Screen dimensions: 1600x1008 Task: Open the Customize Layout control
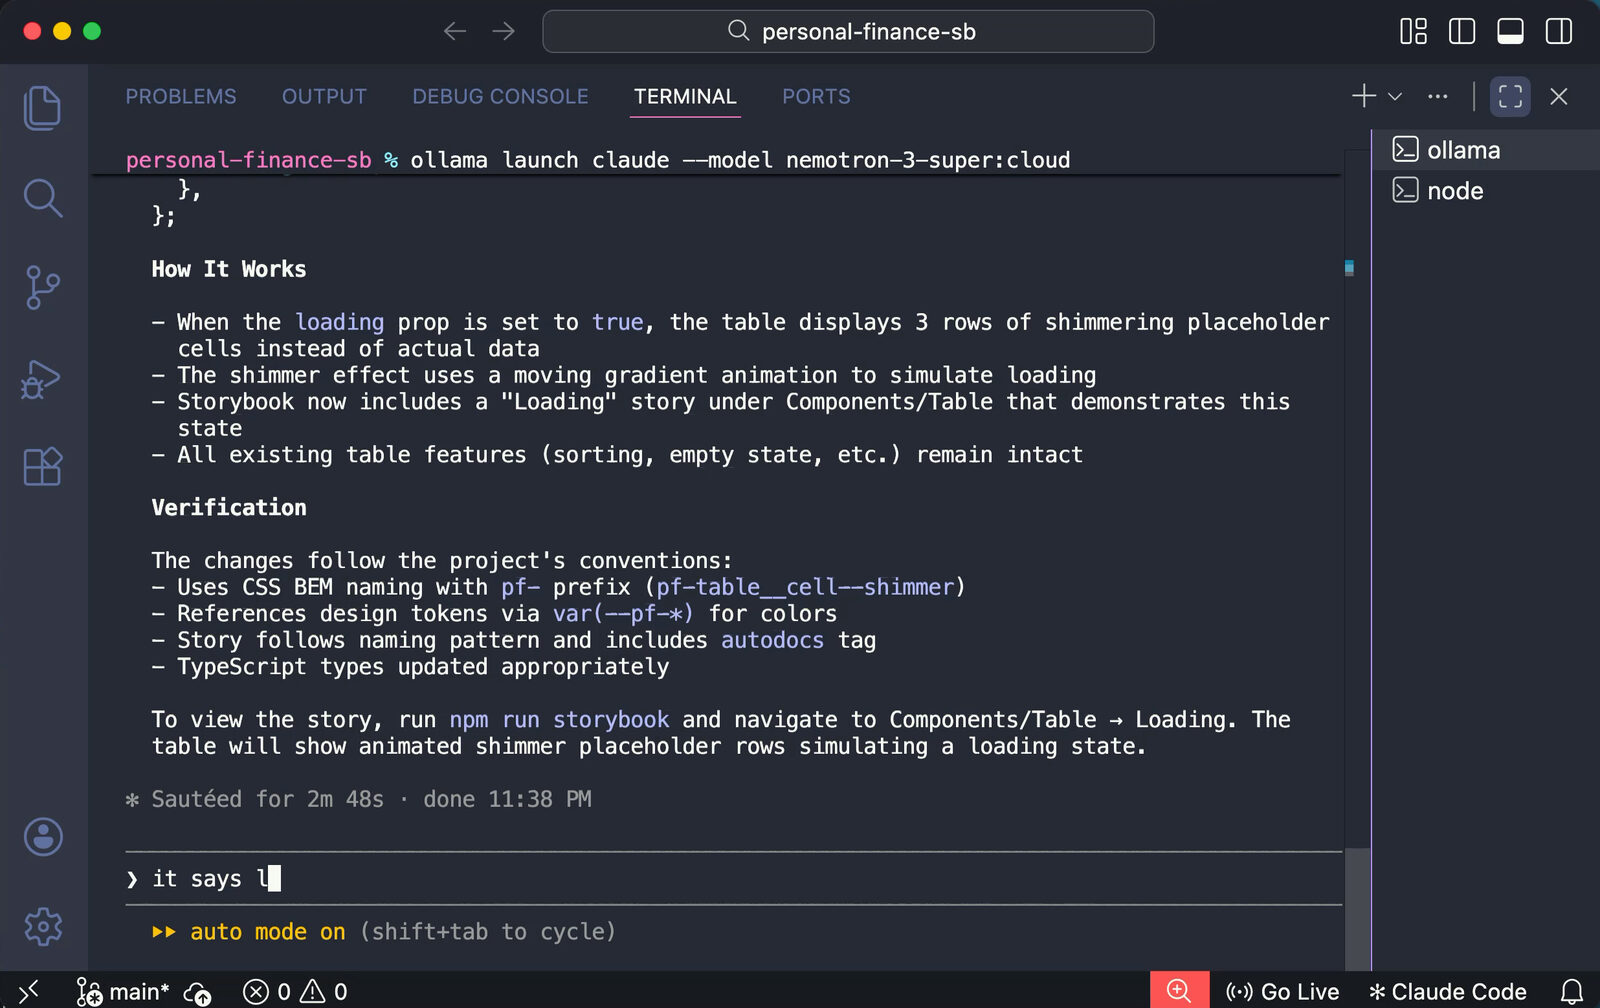click(x=1413, y=31)
